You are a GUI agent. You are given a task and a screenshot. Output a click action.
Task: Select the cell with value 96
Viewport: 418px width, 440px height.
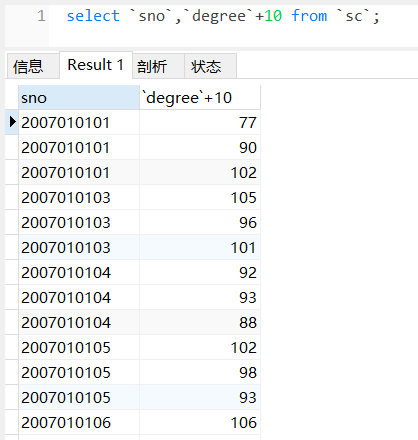(200, 222)
